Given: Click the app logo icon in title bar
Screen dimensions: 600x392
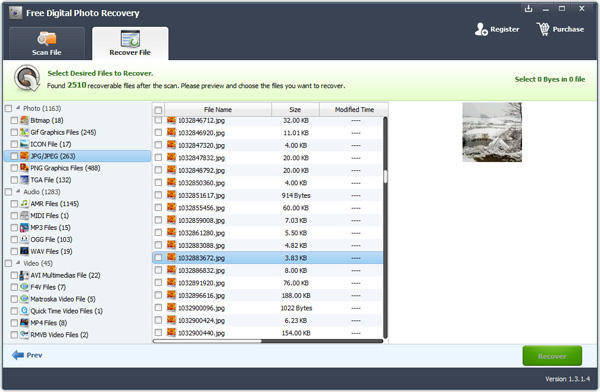Looking at the screenshot, I should [16, 13].
